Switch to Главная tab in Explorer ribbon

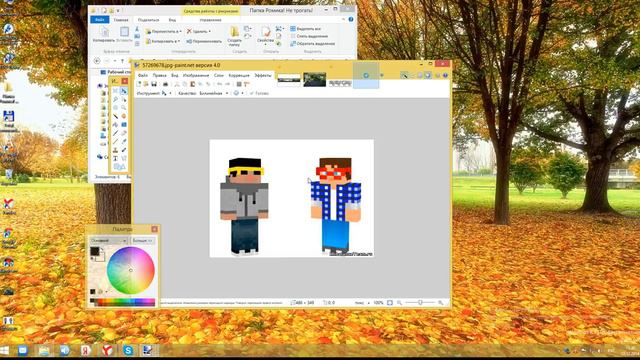(x=121, y=20)
